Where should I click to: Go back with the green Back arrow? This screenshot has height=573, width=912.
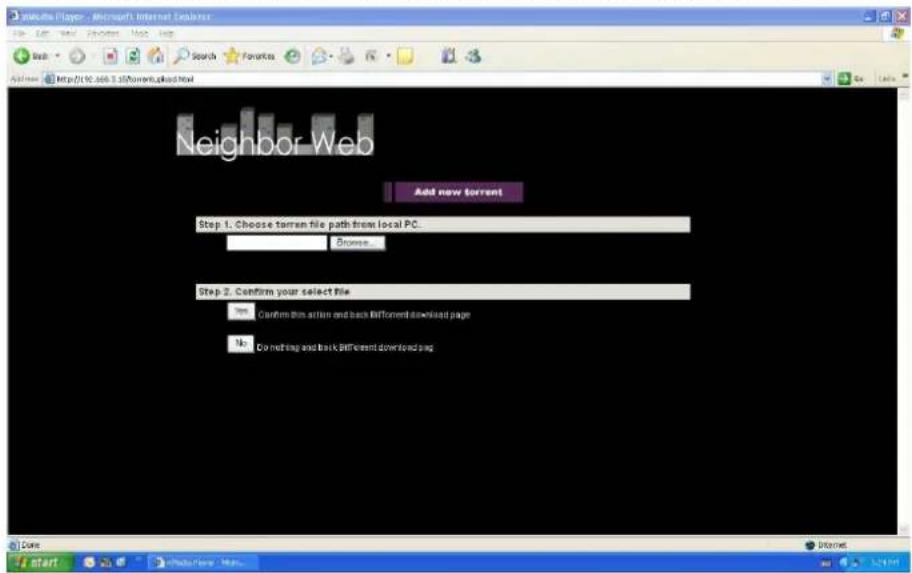tap(30, 56)
